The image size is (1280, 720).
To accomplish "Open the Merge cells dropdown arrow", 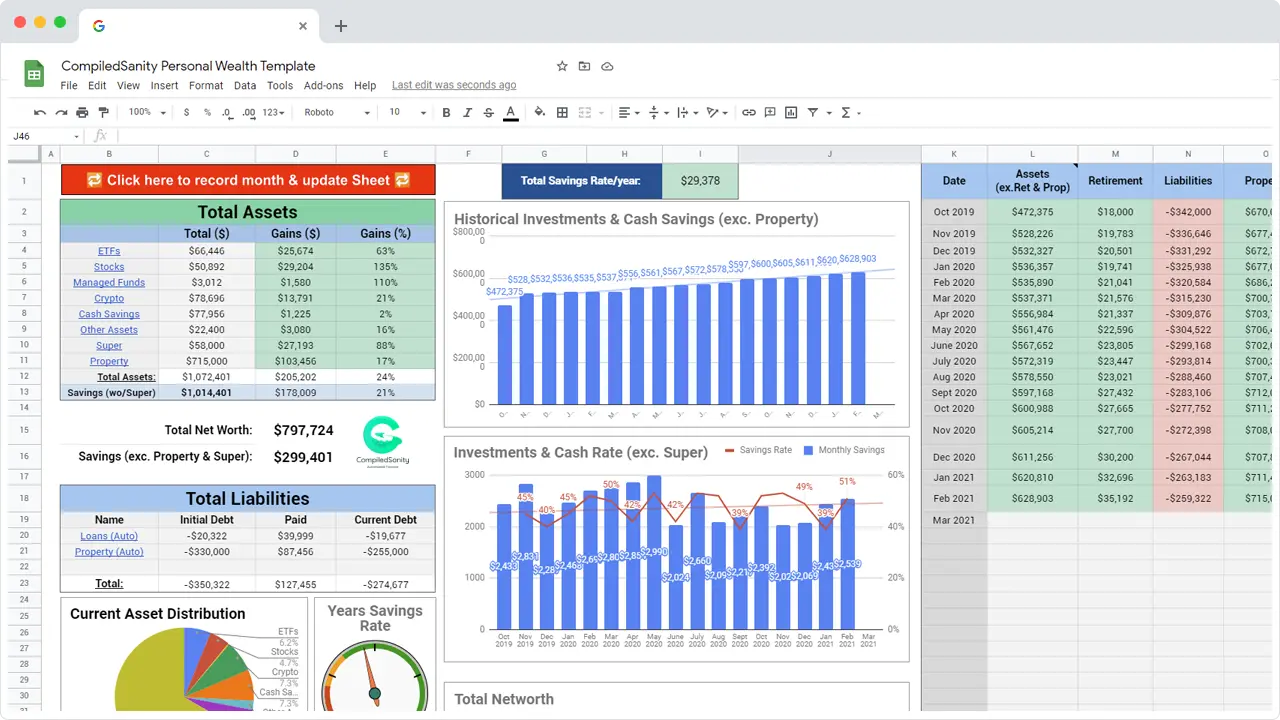I will tap(602, 114).
